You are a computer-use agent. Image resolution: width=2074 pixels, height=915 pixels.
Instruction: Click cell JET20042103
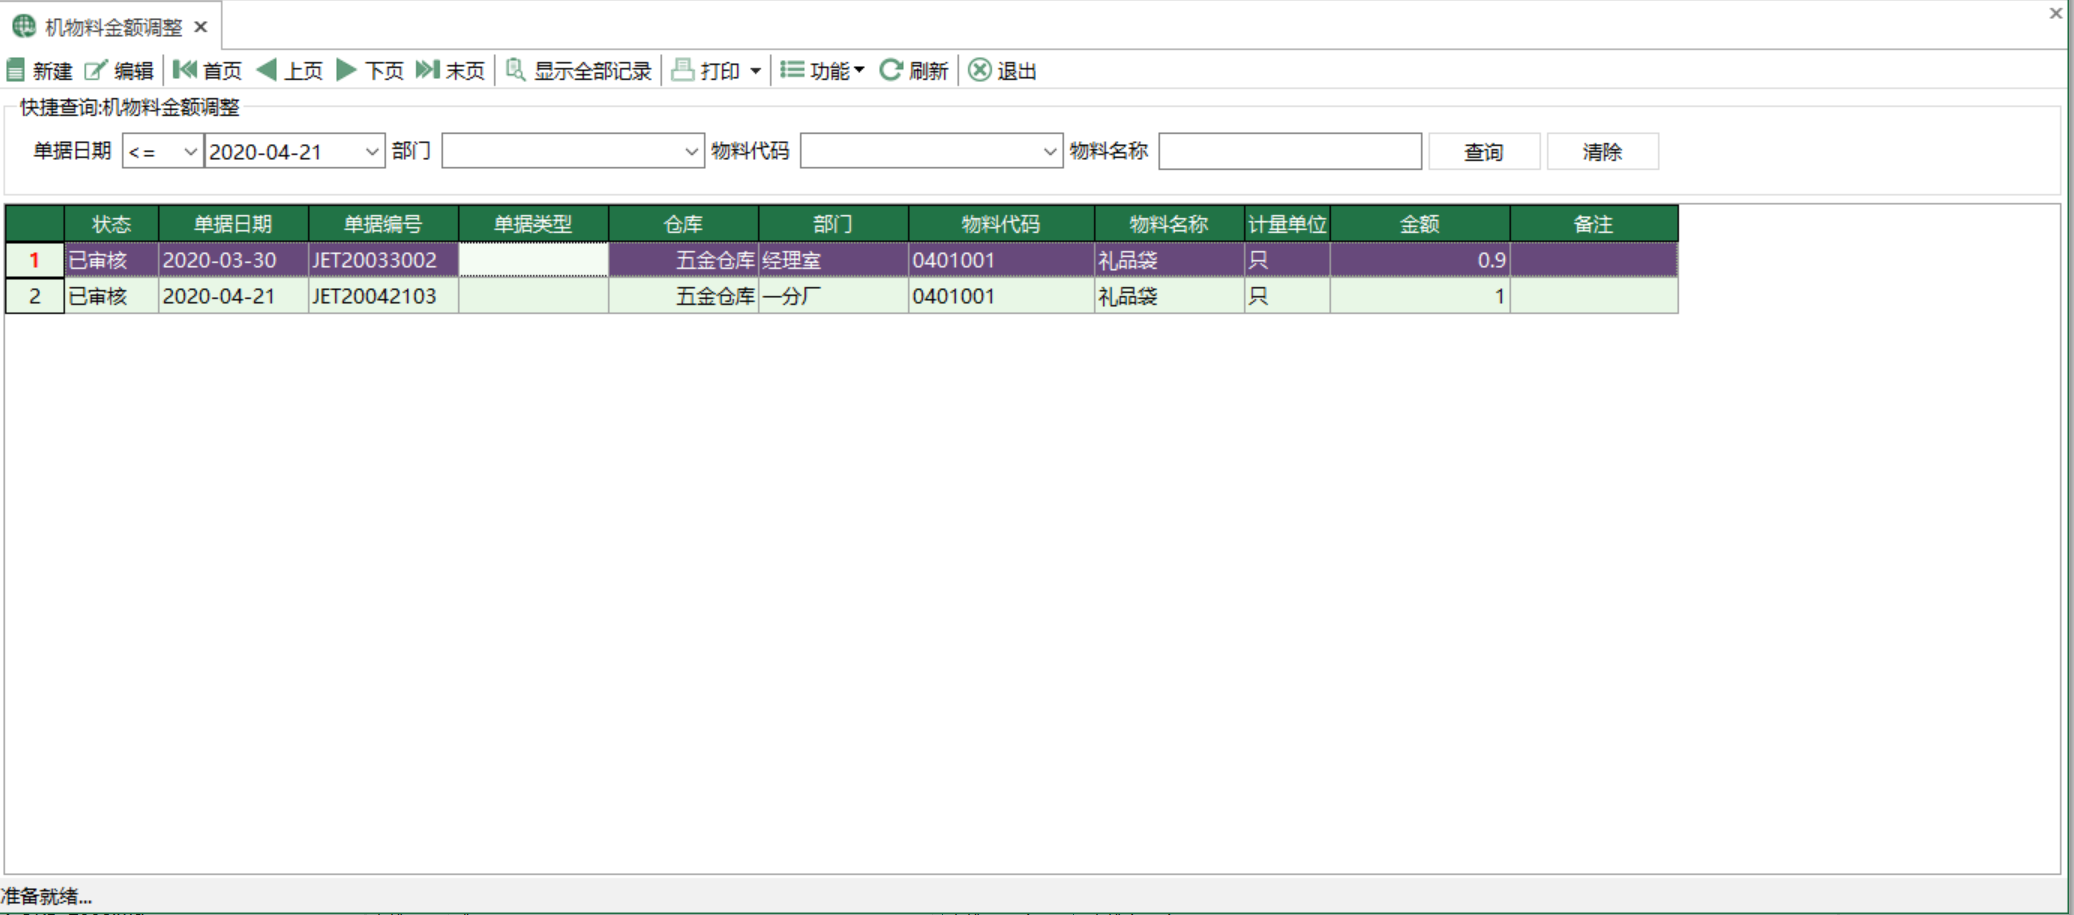click(383, 296)
